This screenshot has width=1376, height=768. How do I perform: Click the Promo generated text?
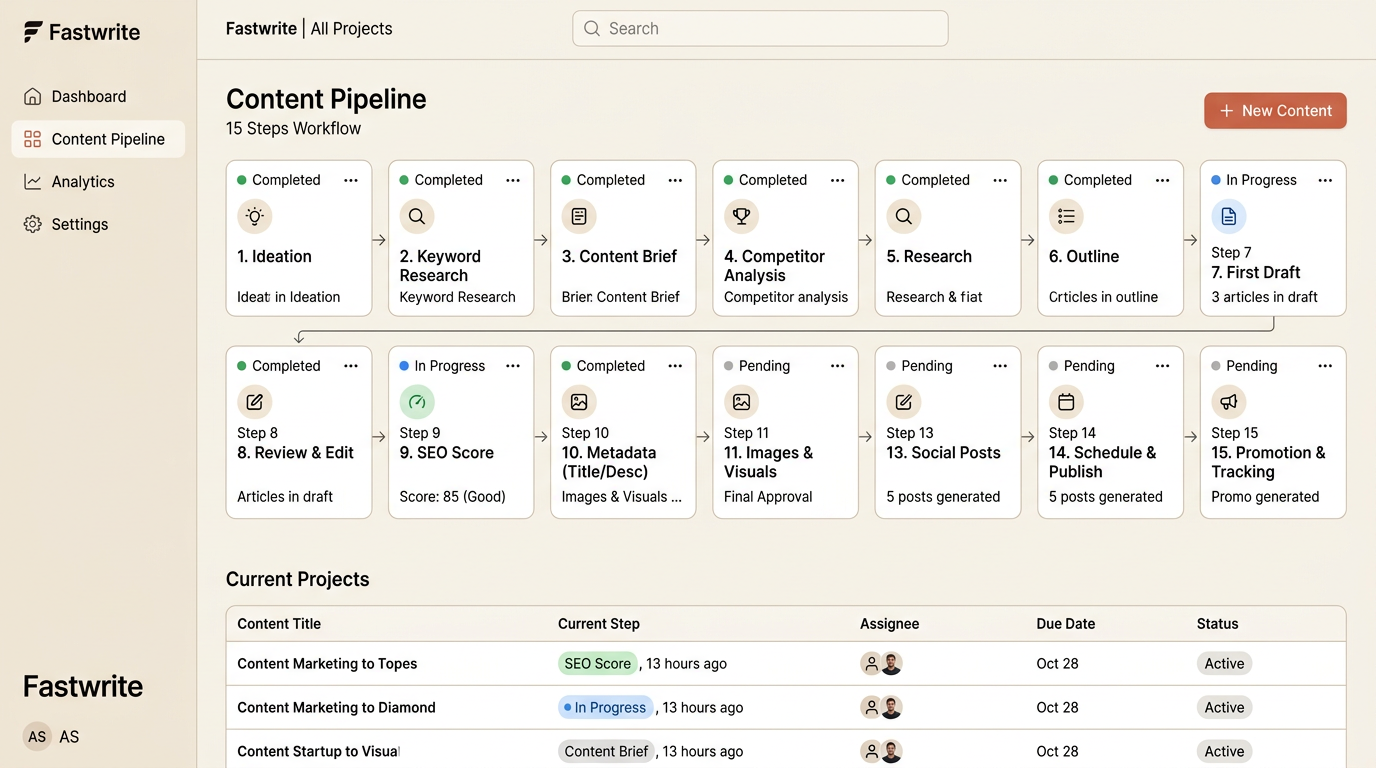pyautogui.click(x=1265, y=497)
